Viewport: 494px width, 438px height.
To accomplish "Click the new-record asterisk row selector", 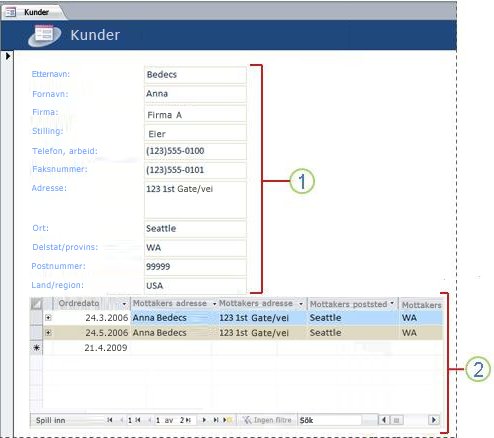I will click(x=36, y=348).
